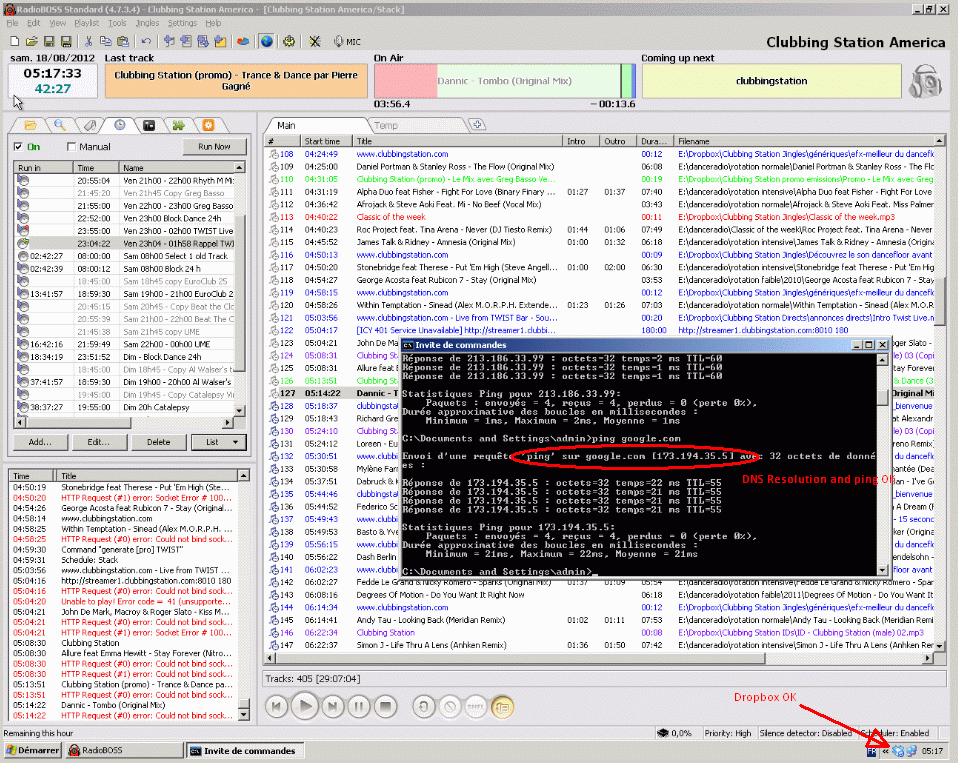Select playlist row 113 Classic of the week
Viewport: 958px width, 763px height.
point(601,217)
